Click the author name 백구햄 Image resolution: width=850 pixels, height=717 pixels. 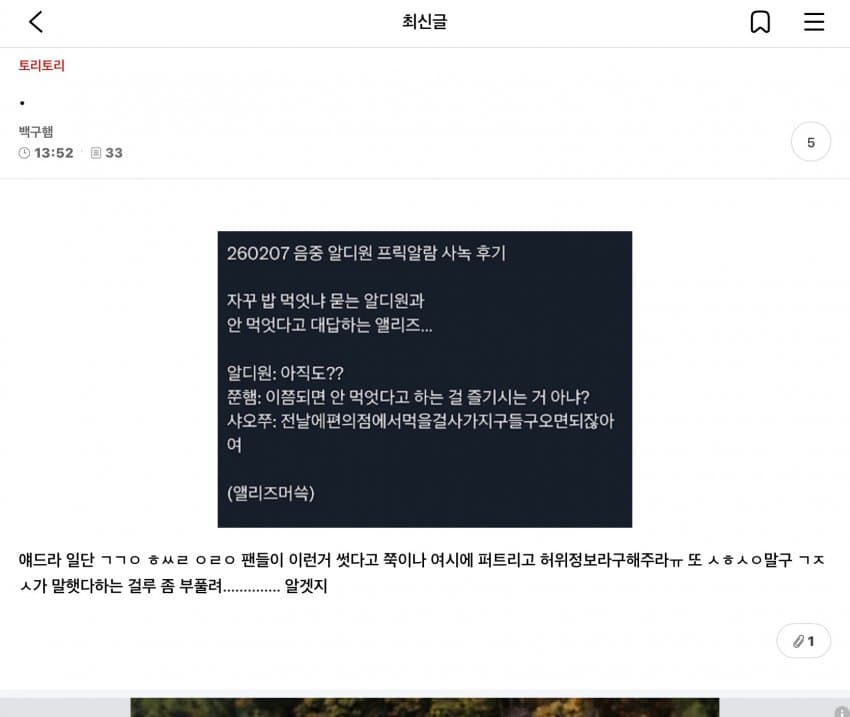pyautogui.click(x=36, y=131)
